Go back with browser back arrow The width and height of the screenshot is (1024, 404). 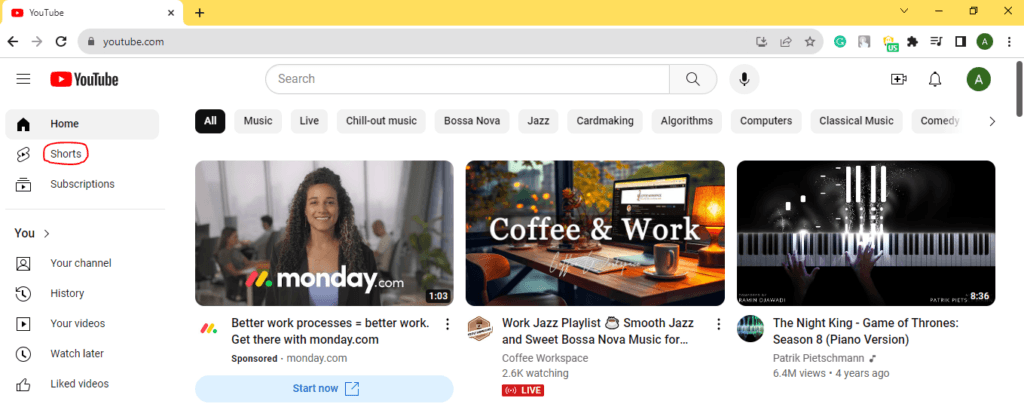[13, 42]
